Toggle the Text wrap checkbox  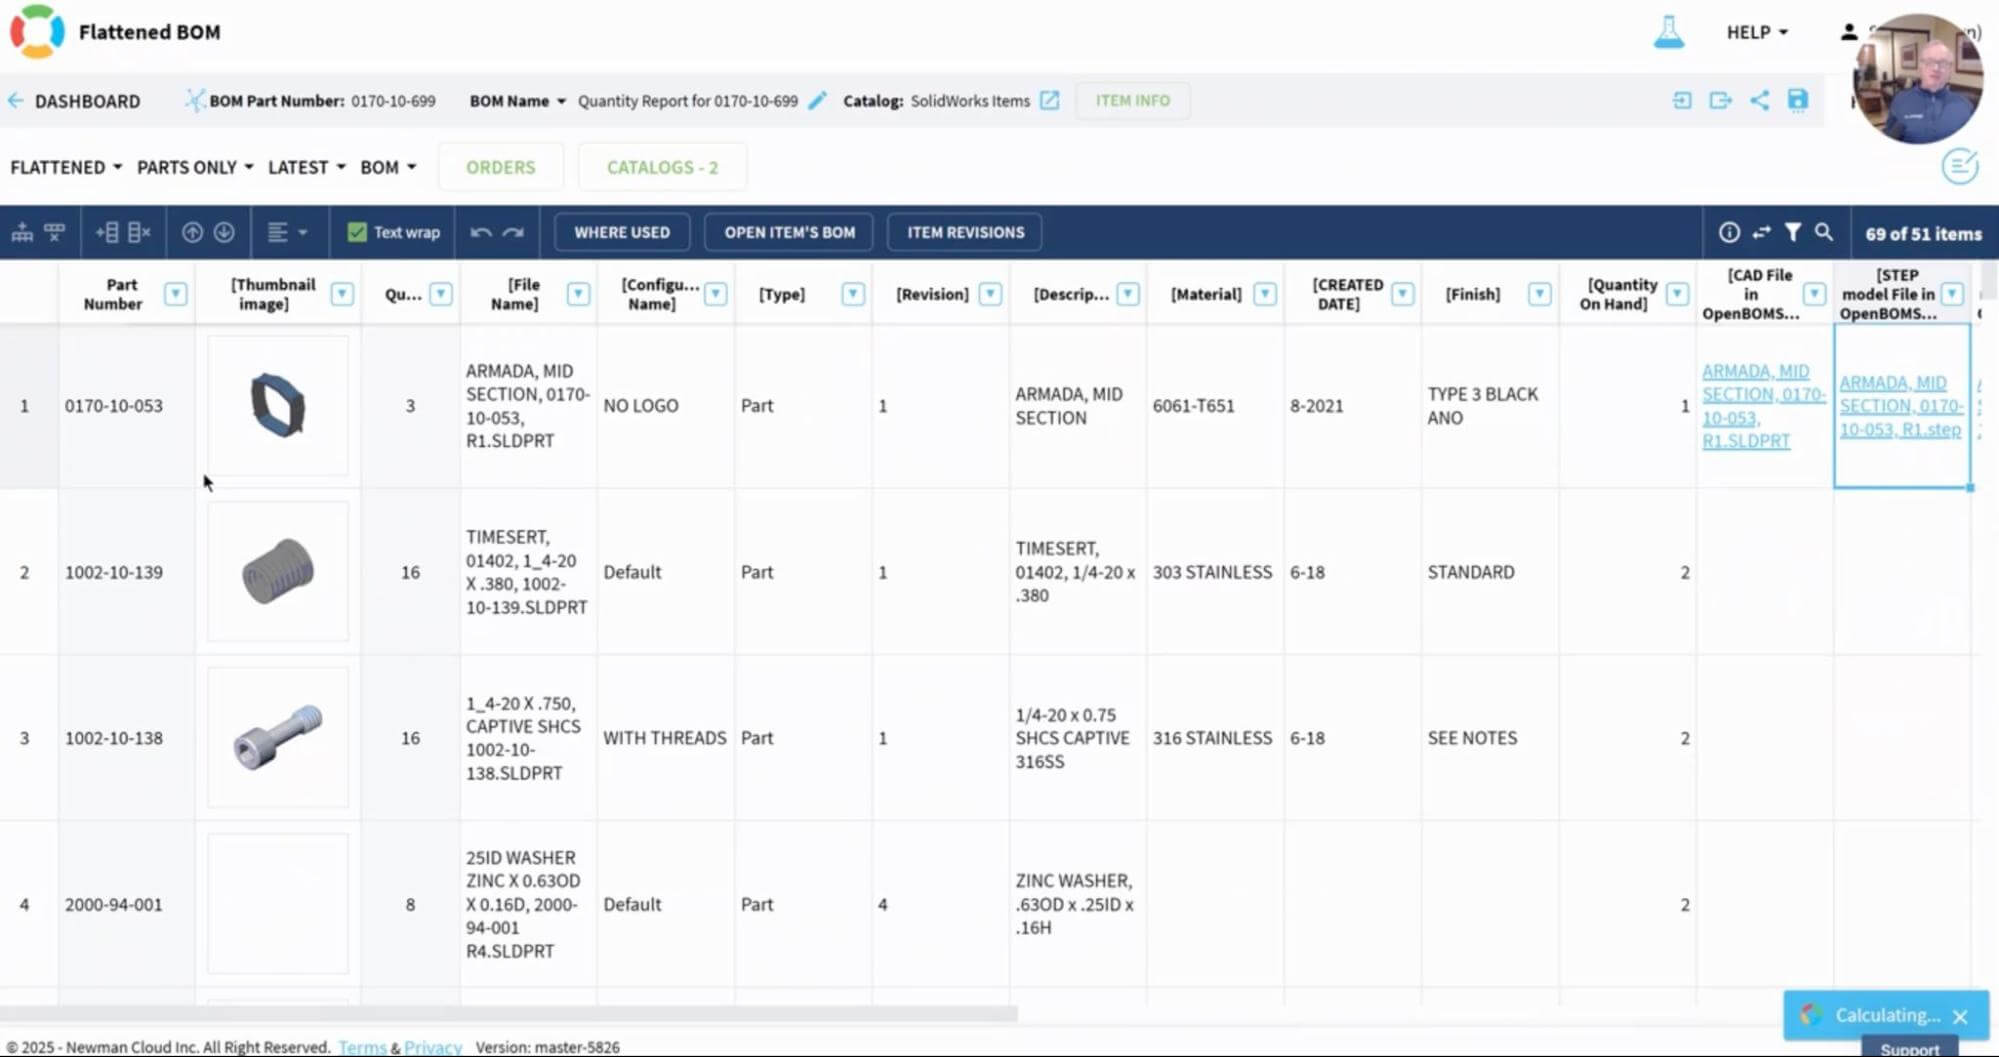tap(355, 232)
